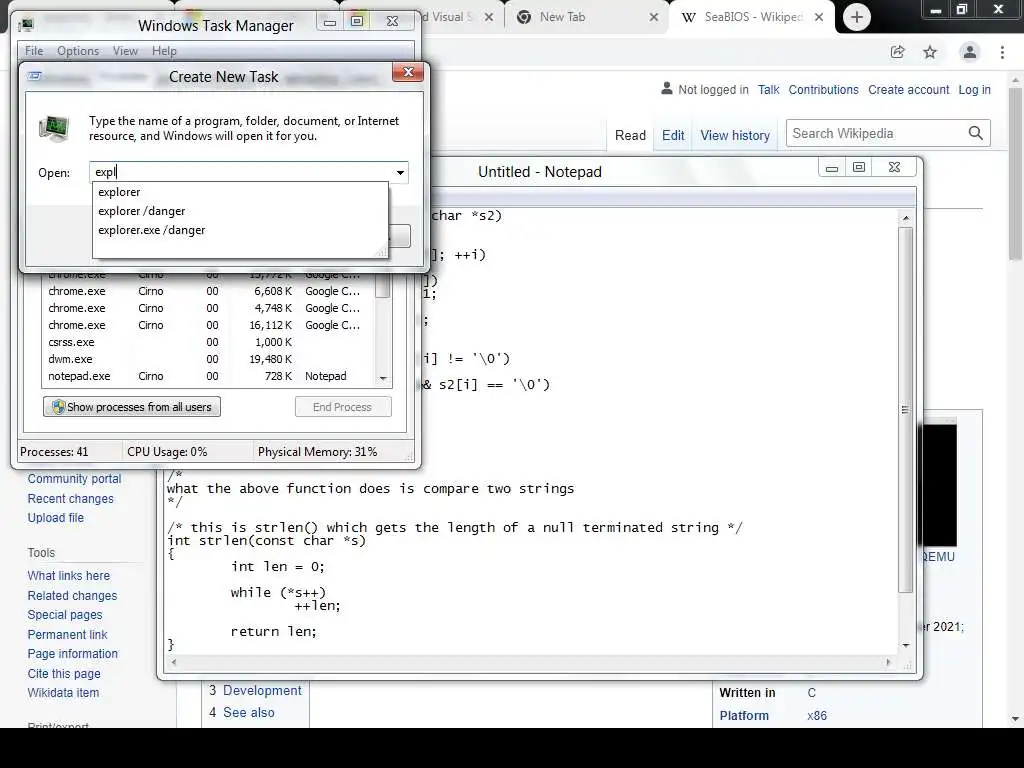Click the Task Manager title bar icon

click(27, 25)
